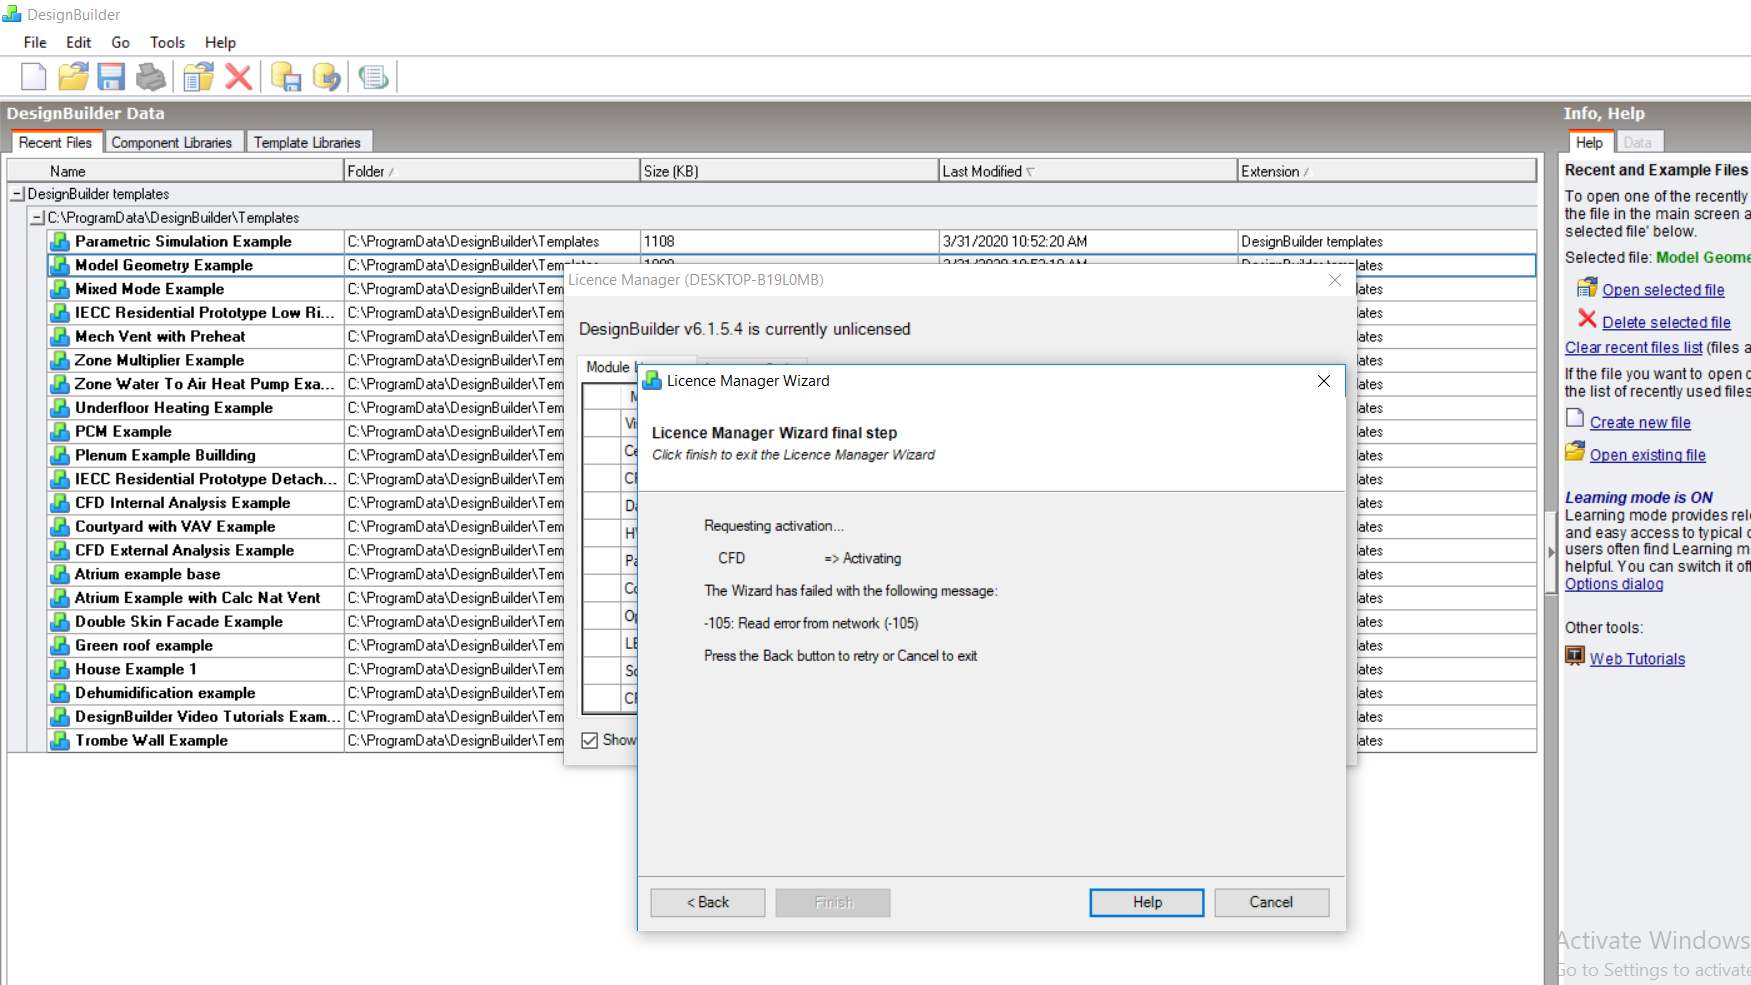Click the file icon of PCM Example
Viewport: 1751px width, 985px height.
point(60,432)
